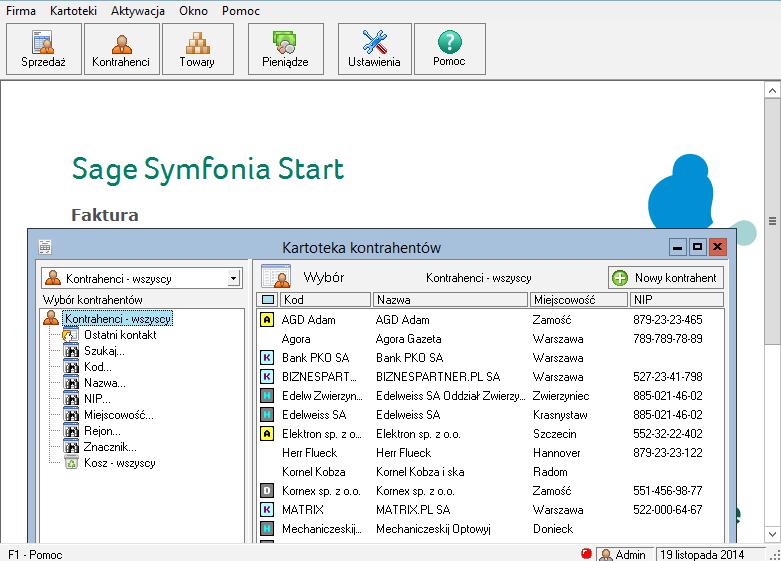
Task: Open the Firma menu
Action: pos(20,10)
